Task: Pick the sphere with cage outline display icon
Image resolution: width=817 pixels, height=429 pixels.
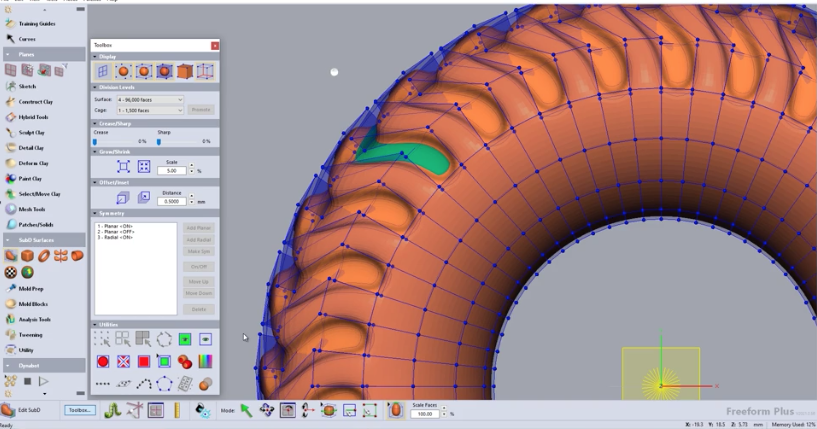Action: (144, 71)
